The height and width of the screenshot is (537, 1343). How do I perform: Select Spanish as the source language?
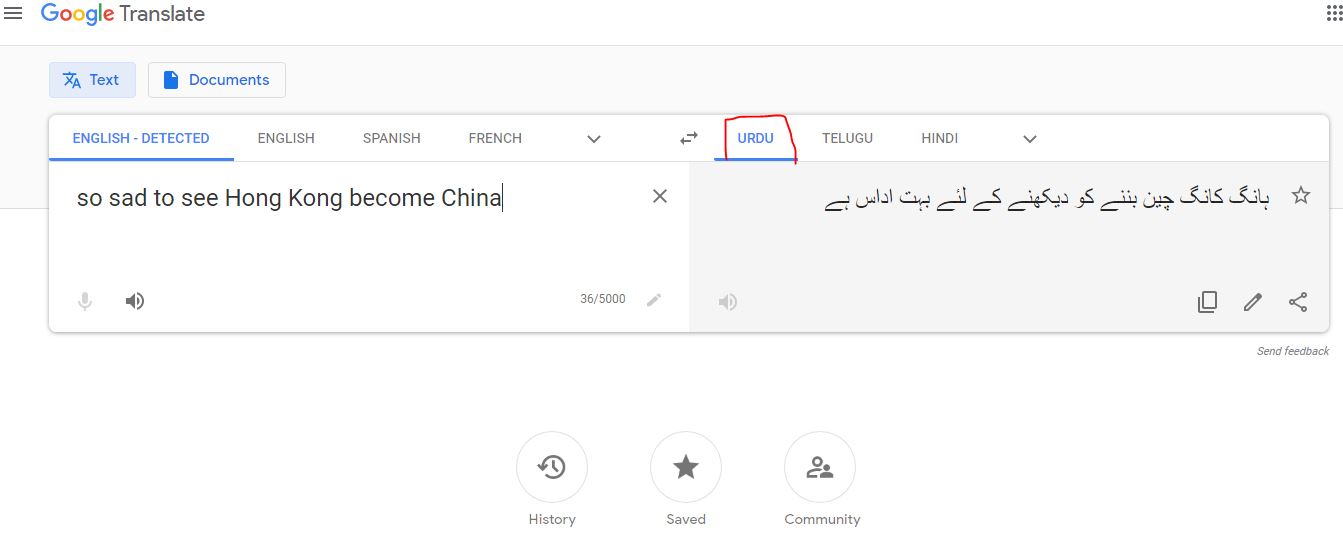point(391,138)
